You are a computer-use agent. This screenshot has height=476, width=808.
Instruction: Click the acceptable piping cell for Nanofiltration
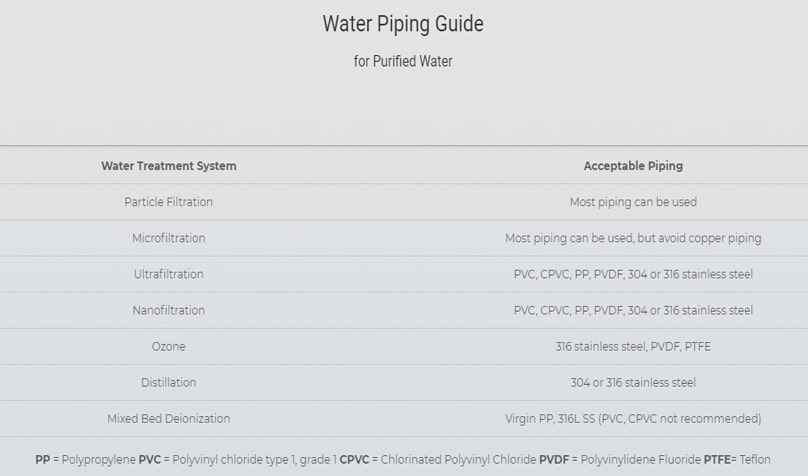pyautogui.click(x=633, y=310)
